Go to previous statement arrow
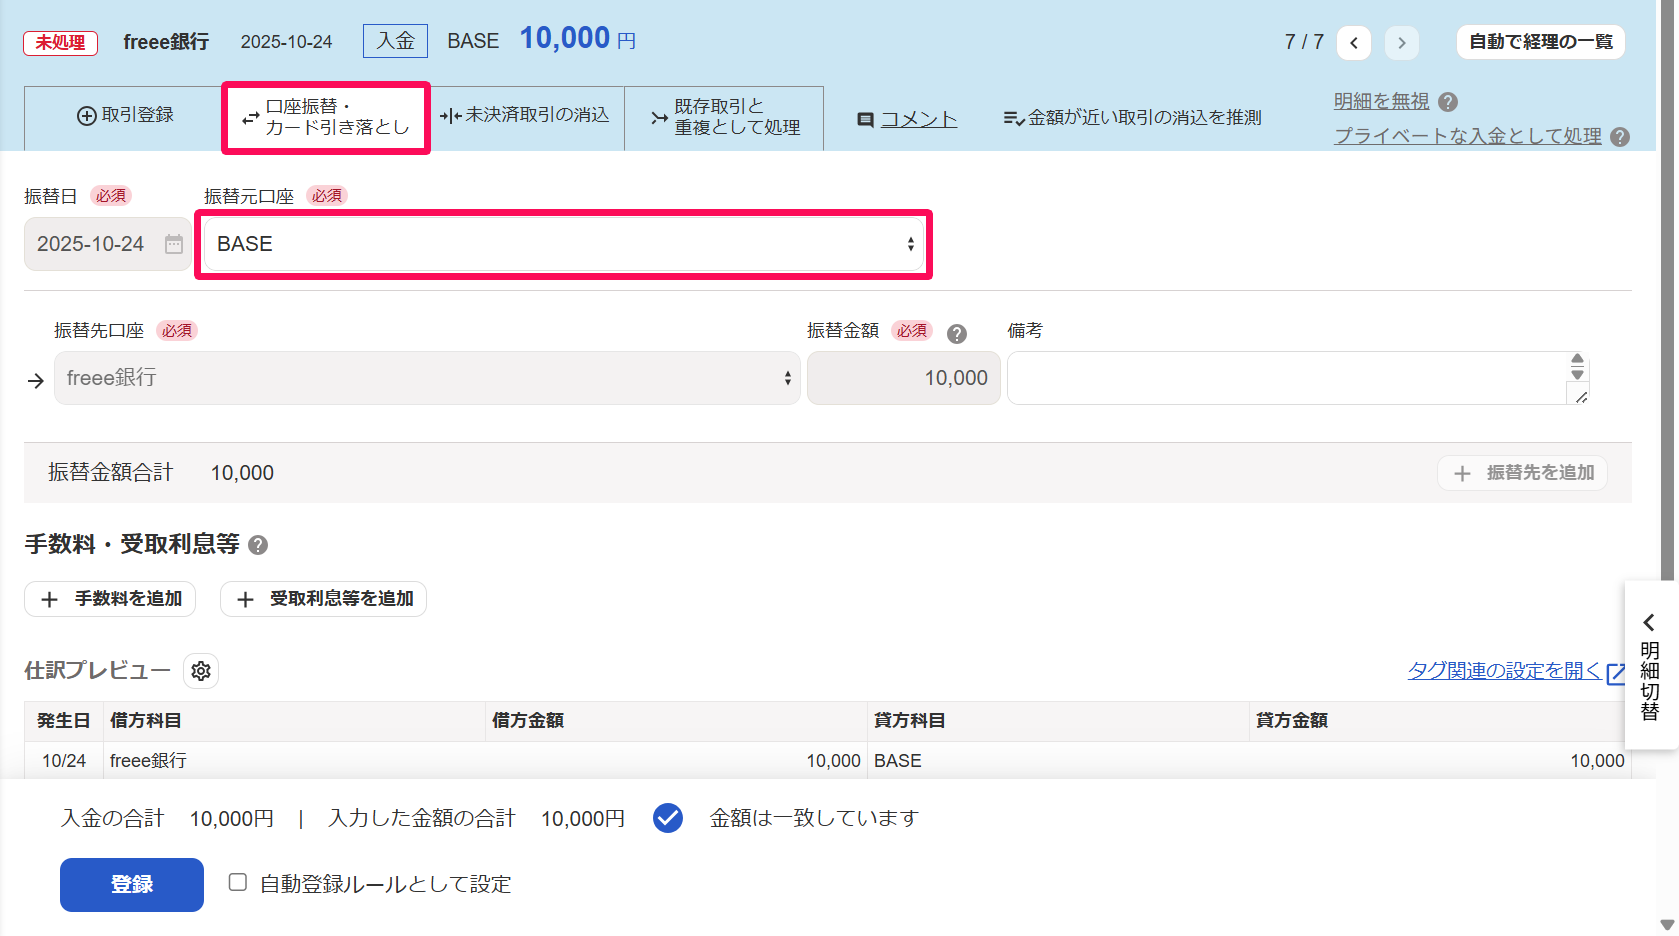 tap(1354, 42)
